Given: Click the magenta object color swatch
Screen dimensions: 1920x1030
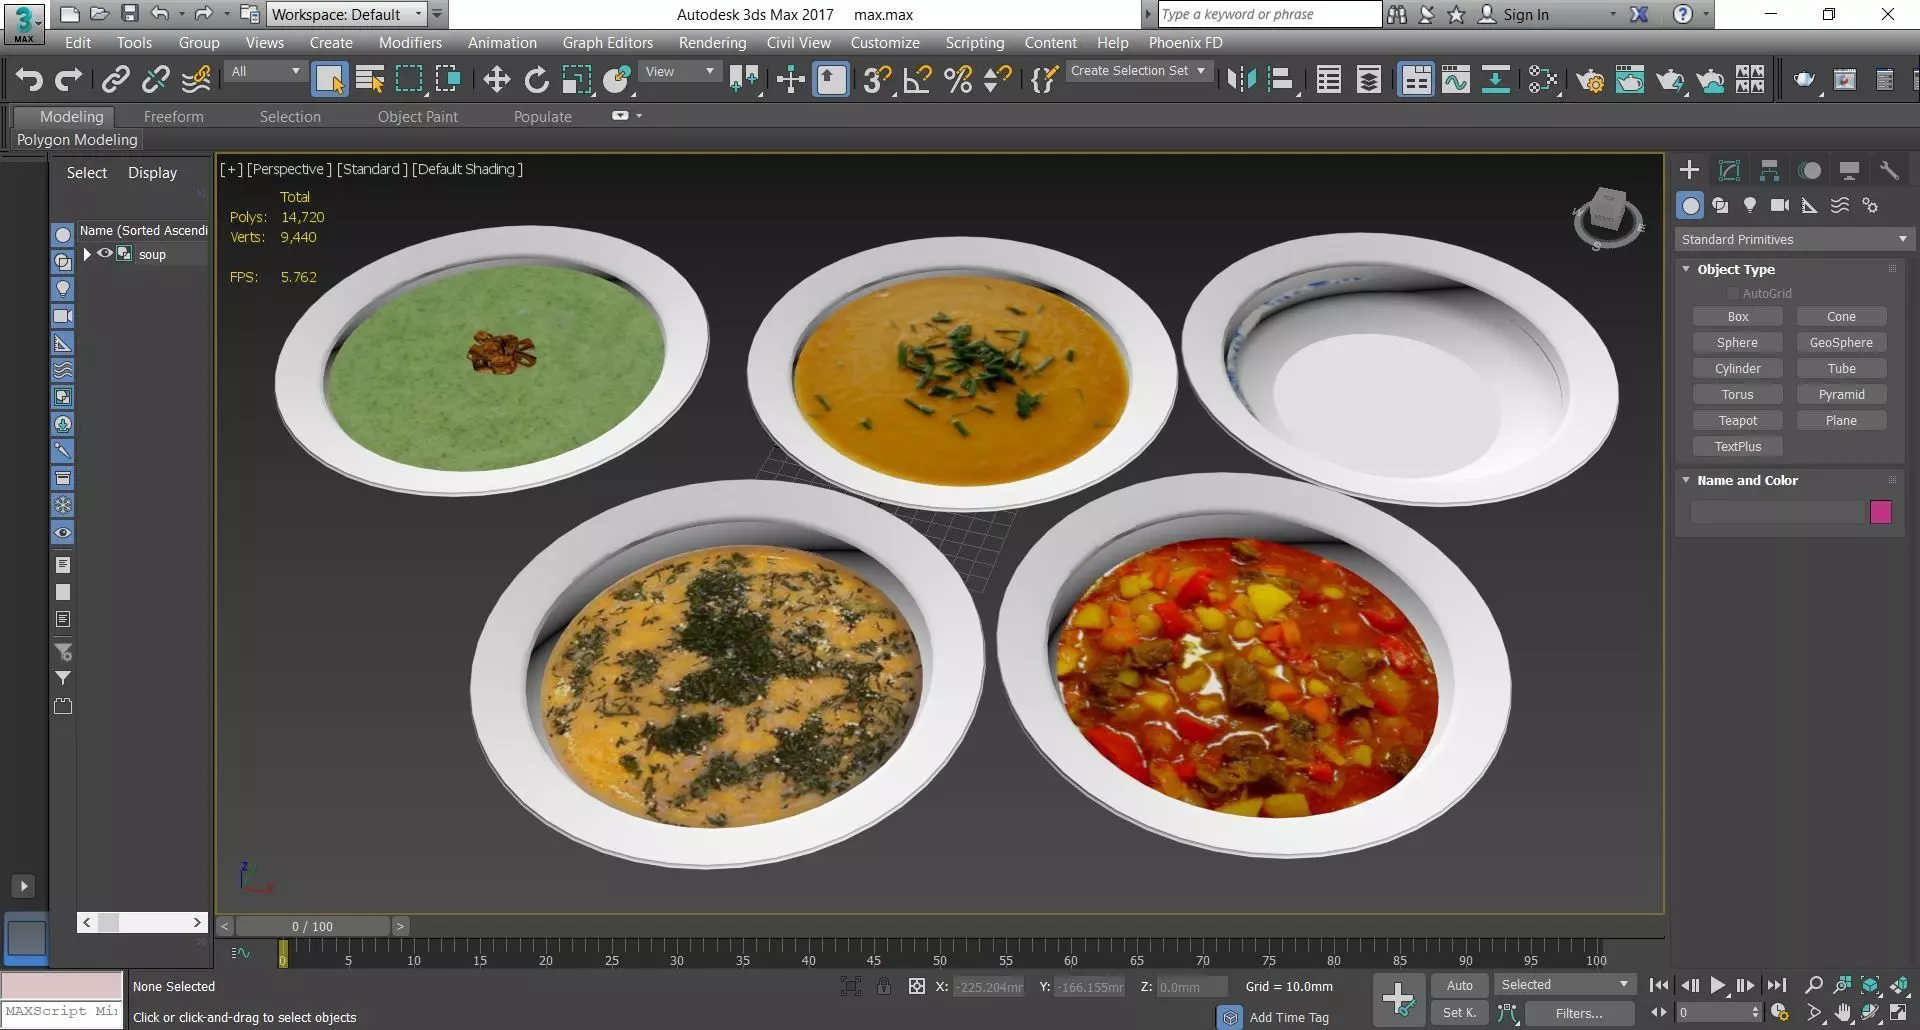Looking at the screenshot, I should (x=1881, y=512).
